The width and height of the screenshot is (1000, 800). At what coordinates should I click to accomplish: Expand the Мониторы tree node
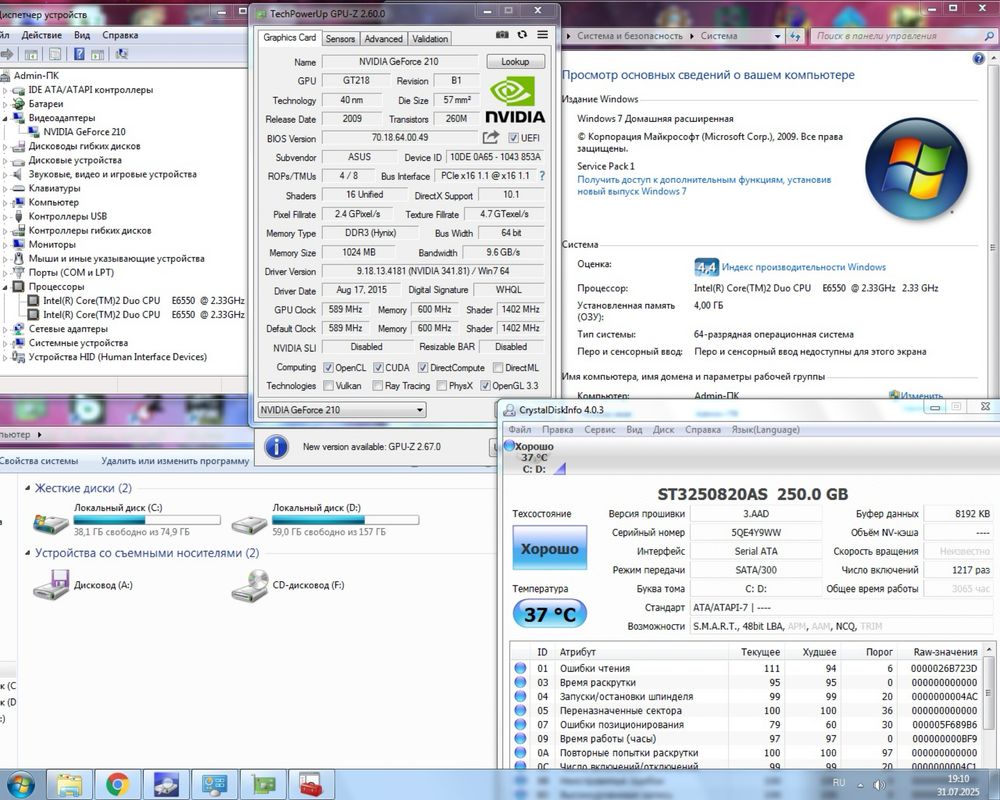(x=5, y=245)
